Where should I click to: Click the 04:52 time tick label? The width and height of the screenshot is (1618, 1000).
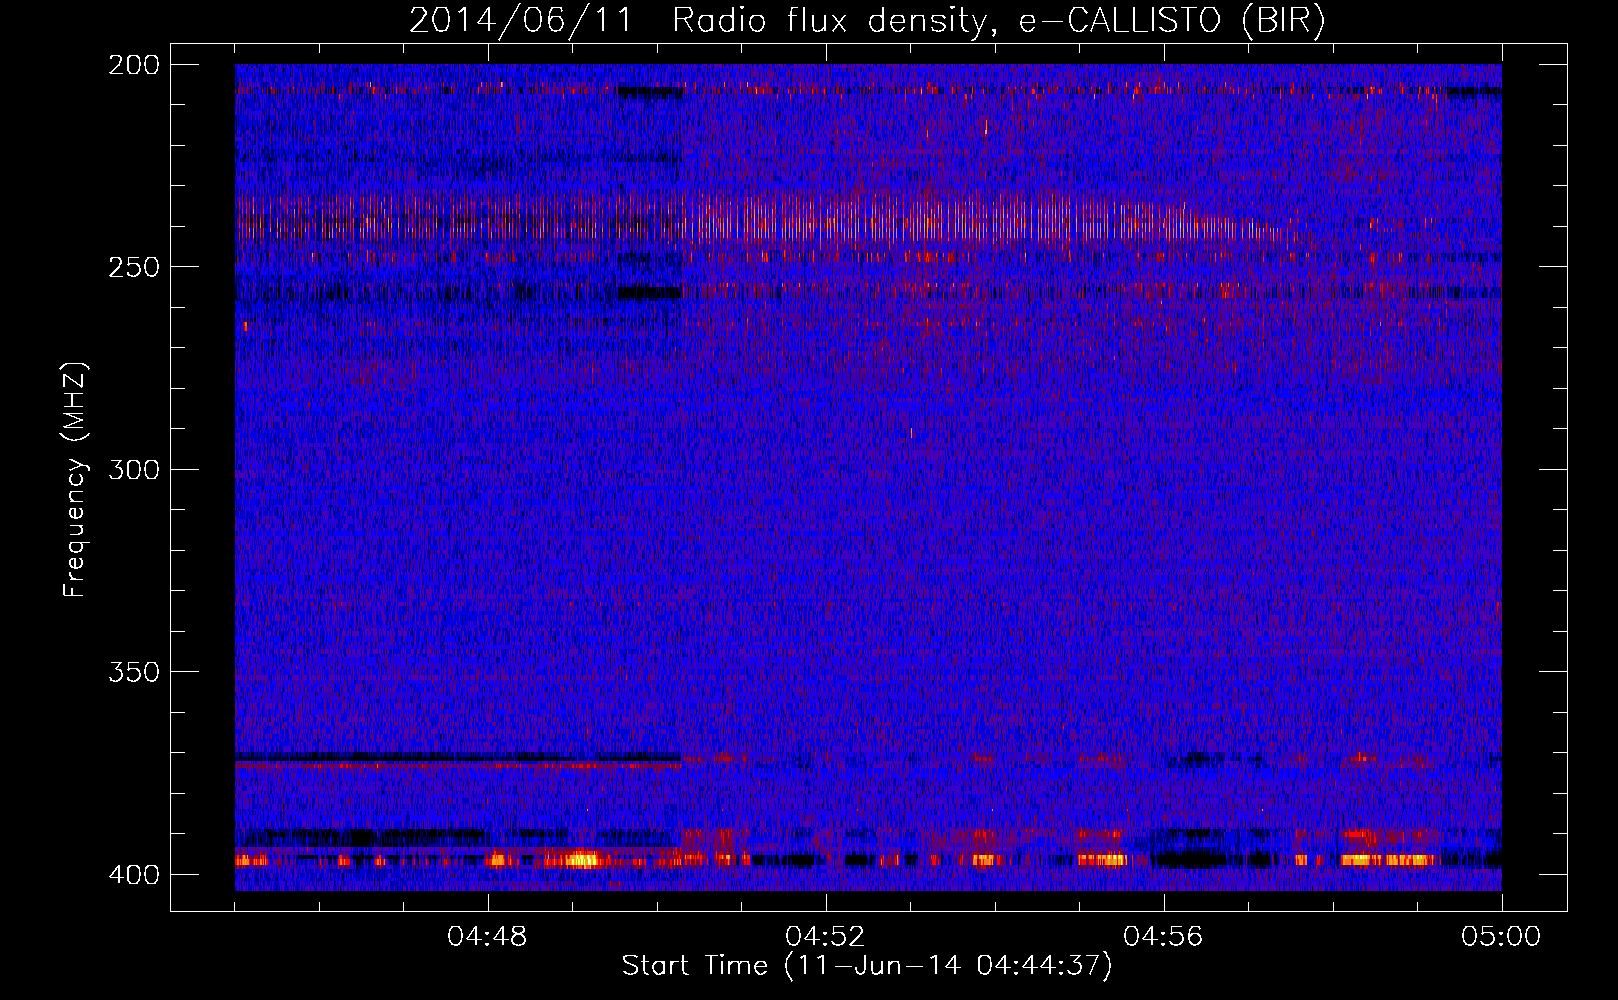[x=825, y=937]
